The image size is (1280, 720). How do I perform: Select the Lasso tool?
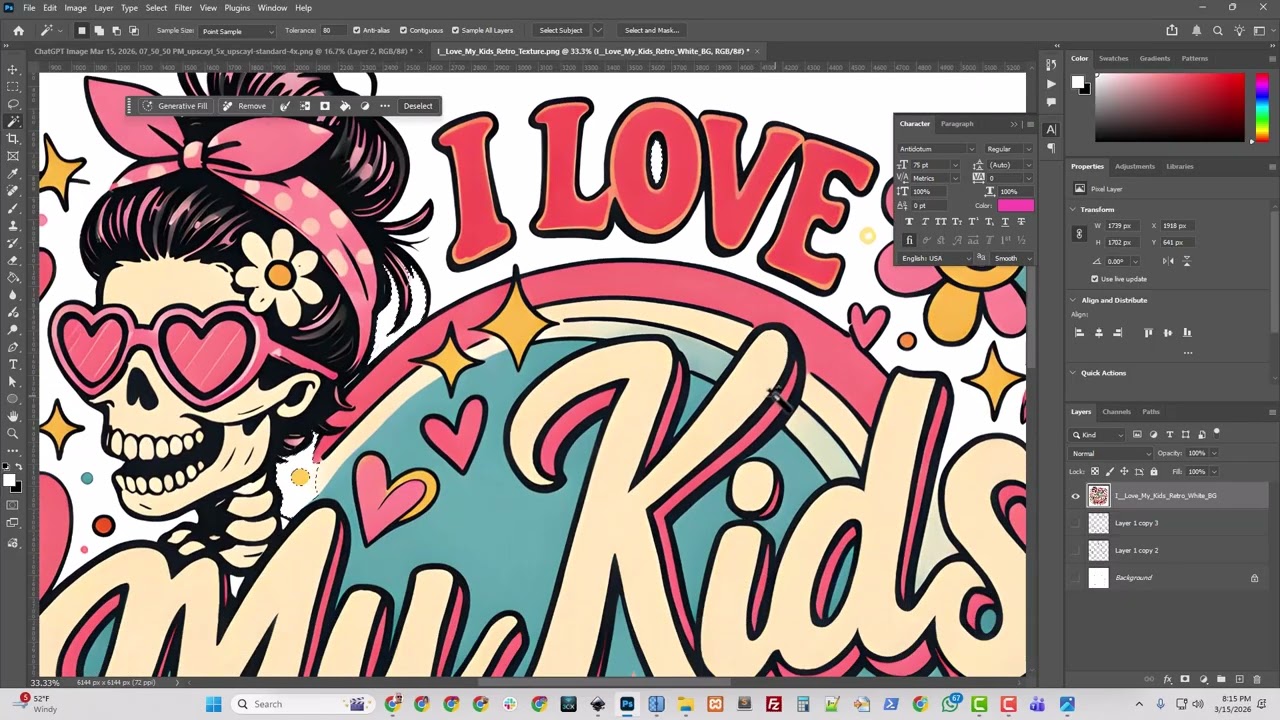pyautogui.click(x=13, y=104)
